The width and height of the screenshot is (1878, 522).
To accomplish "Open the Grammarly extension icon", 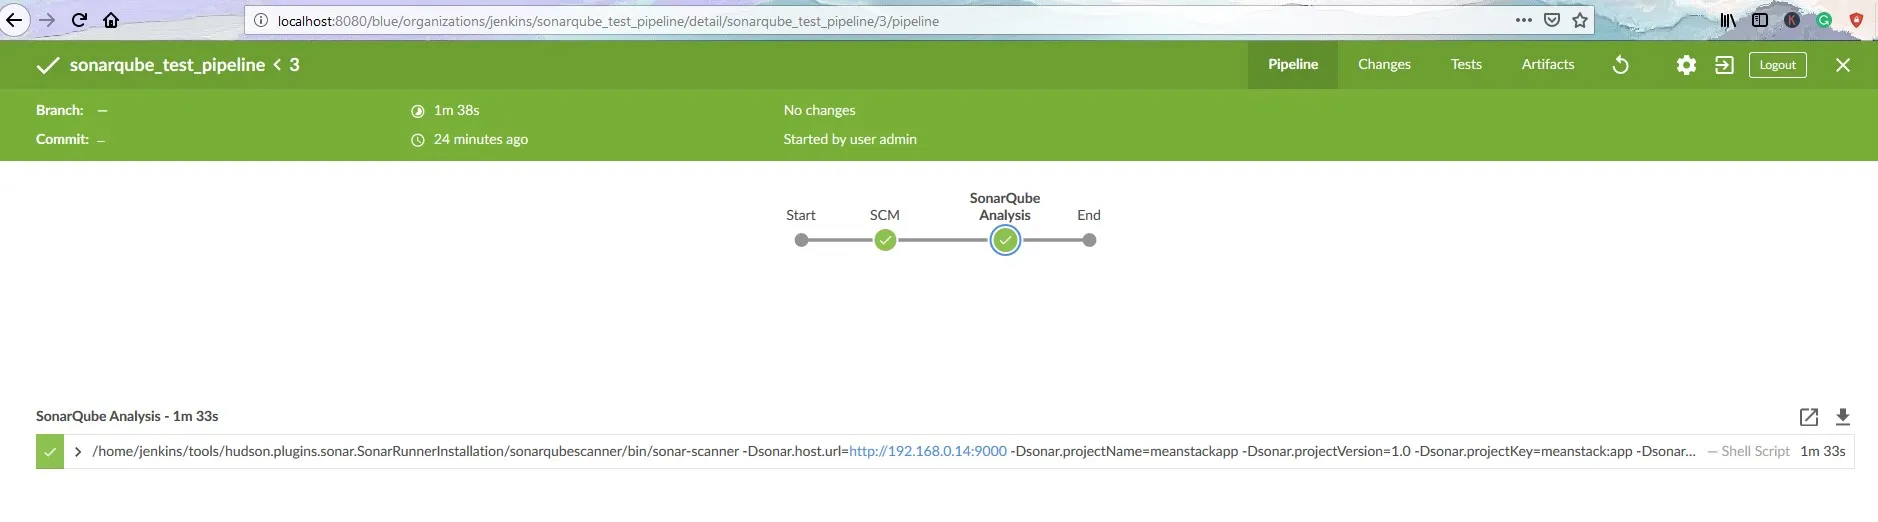I will click(x=1824, y=20).
